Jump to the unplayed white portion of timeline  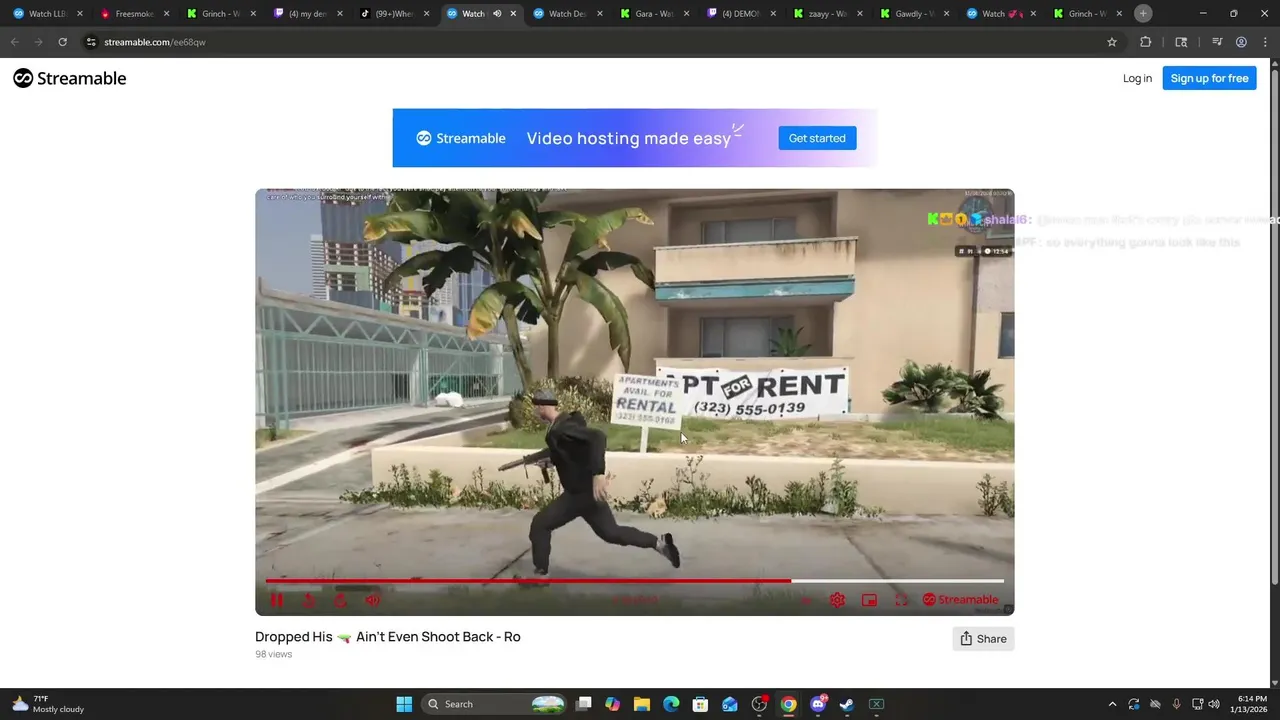tap(897, 580)
